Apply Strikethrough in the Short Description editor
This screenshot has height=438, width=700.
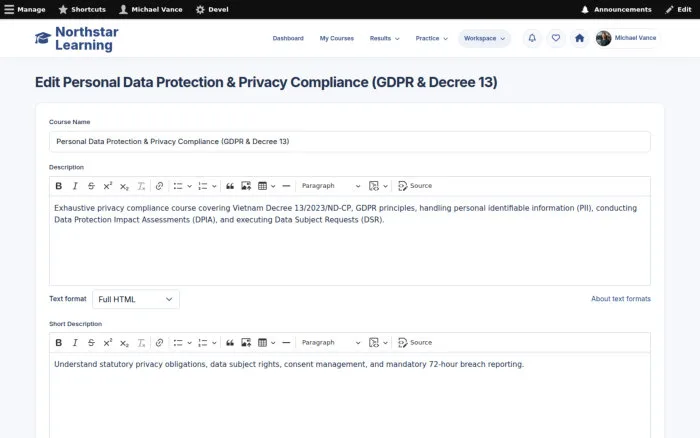click(x=91, y=342)
